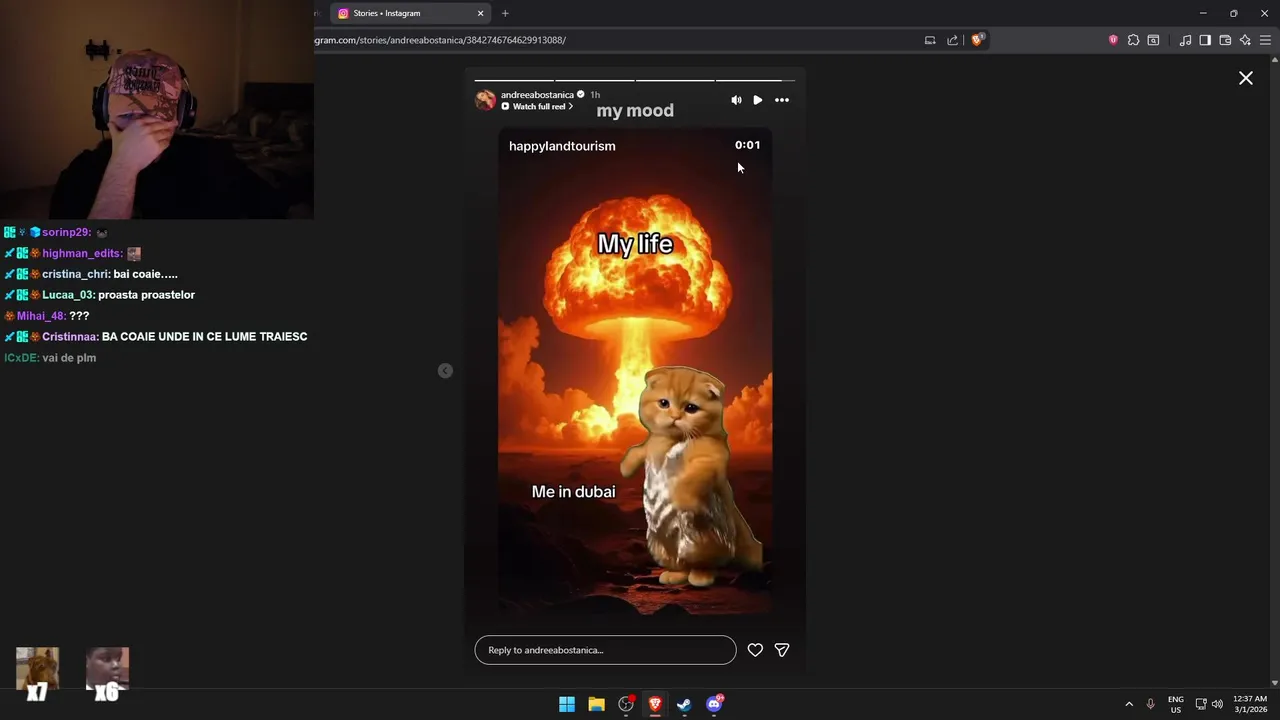Image resolution: width=1280 pixels, height=720 pixels.
Task: Click the 'Me in dubai' caption text
Action: [x=573, y=492]
